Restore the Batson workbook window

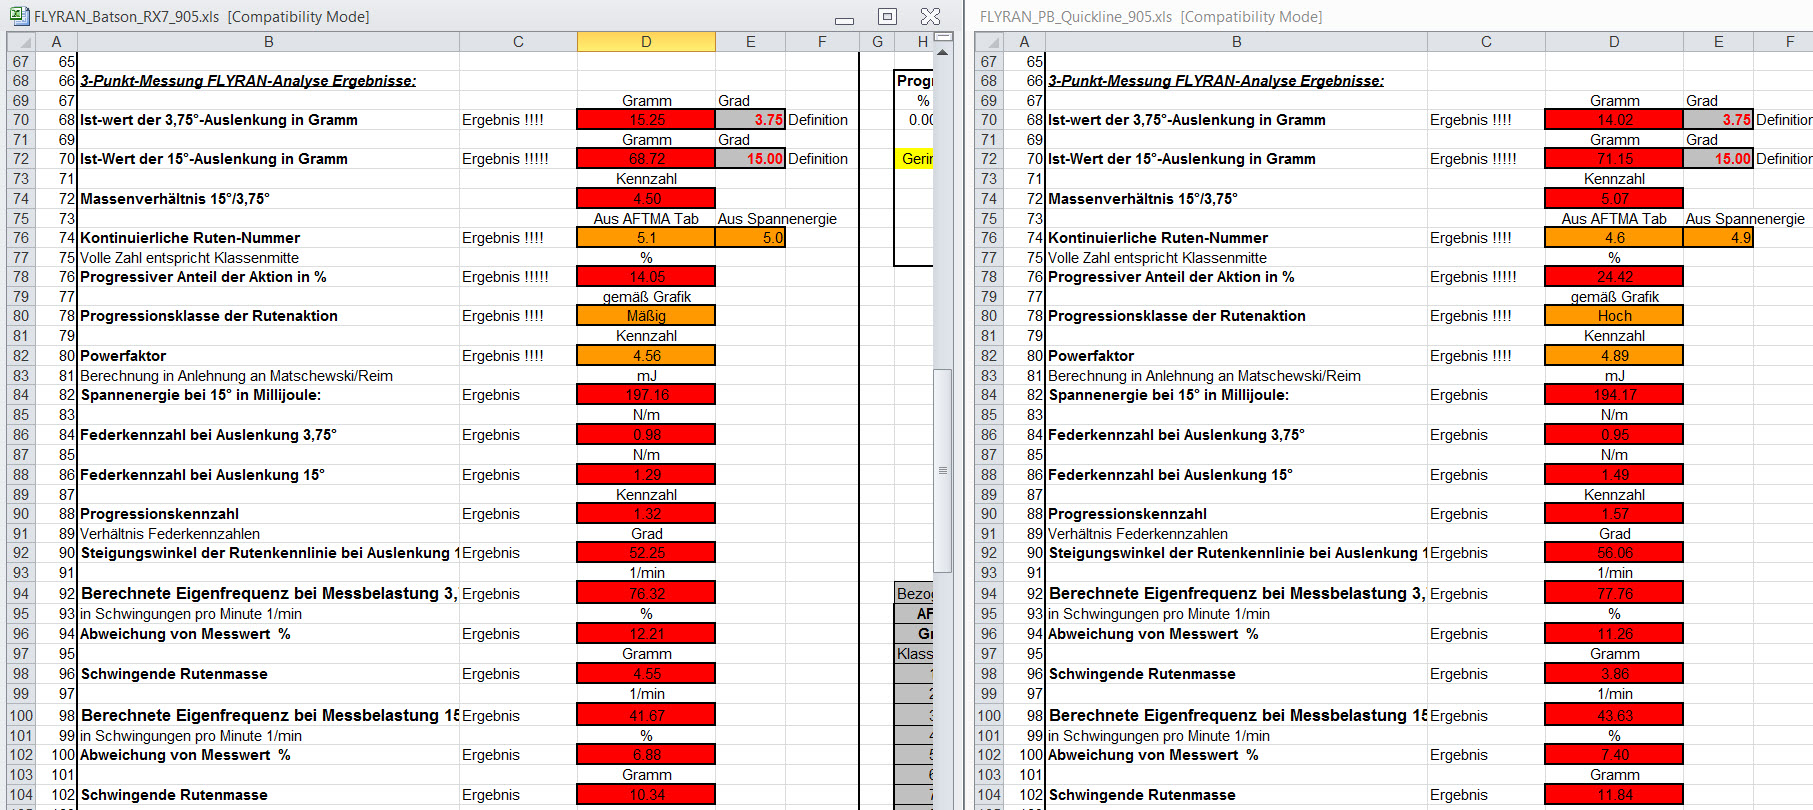point(887,16)
